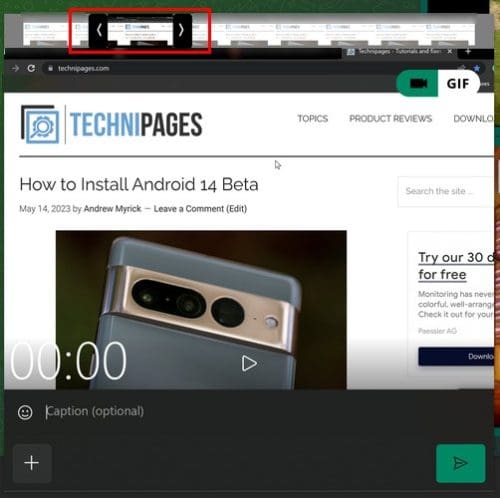Open the Andrew Myrick author link

[x=112, y=209]
